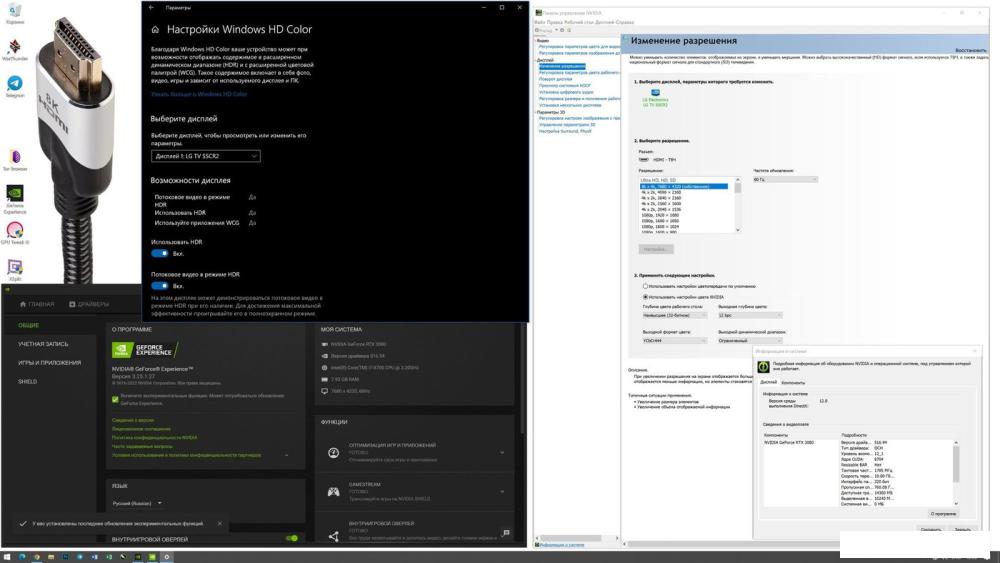This screenshot has height=563, width=1000.
Task: Open GeForce Experience desktop shortcut
Action: (15, 197)
